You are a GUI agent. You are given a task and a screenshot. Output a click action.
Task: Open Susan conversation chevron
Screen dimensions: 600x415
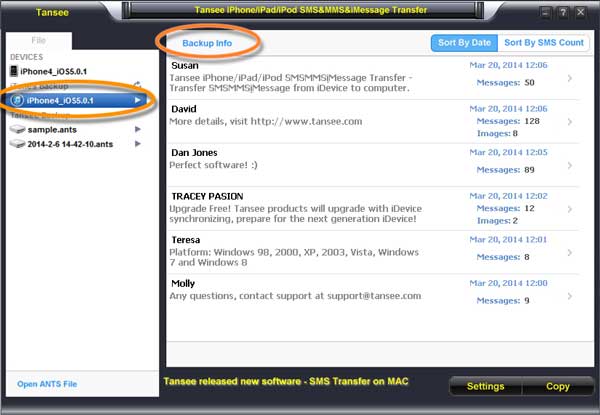coord(570,78)
